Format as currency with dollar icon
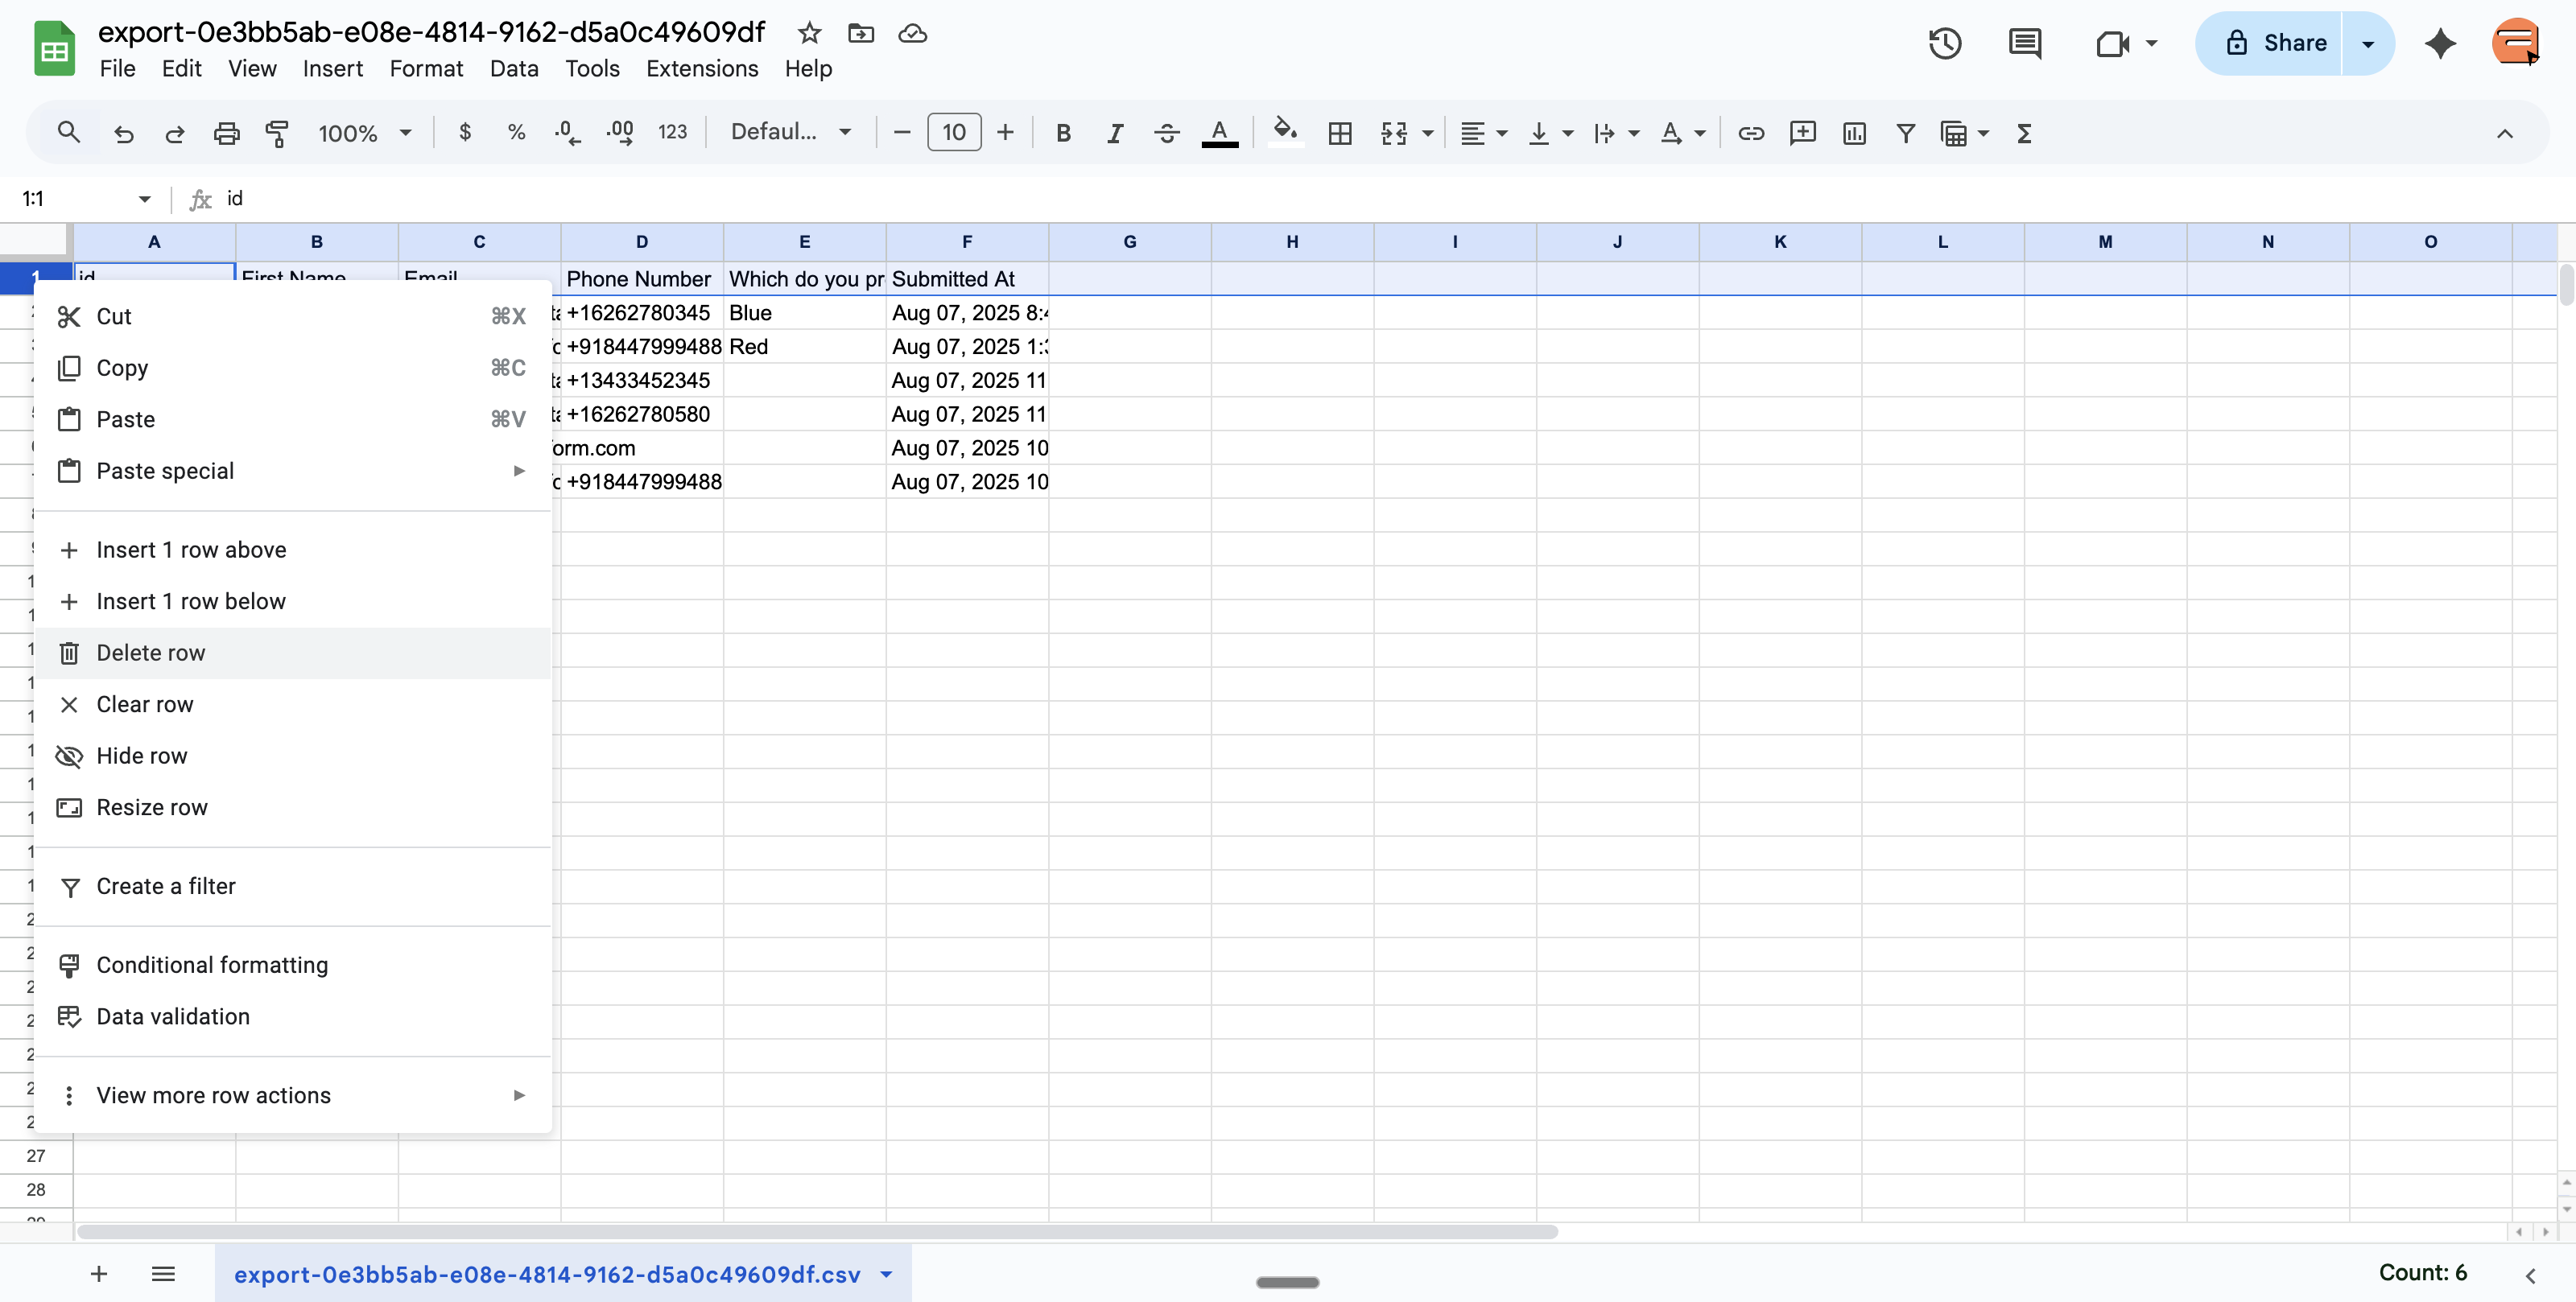Image resolution: width=2576 pixels, height=1302 pixels. tap(465, 132)
